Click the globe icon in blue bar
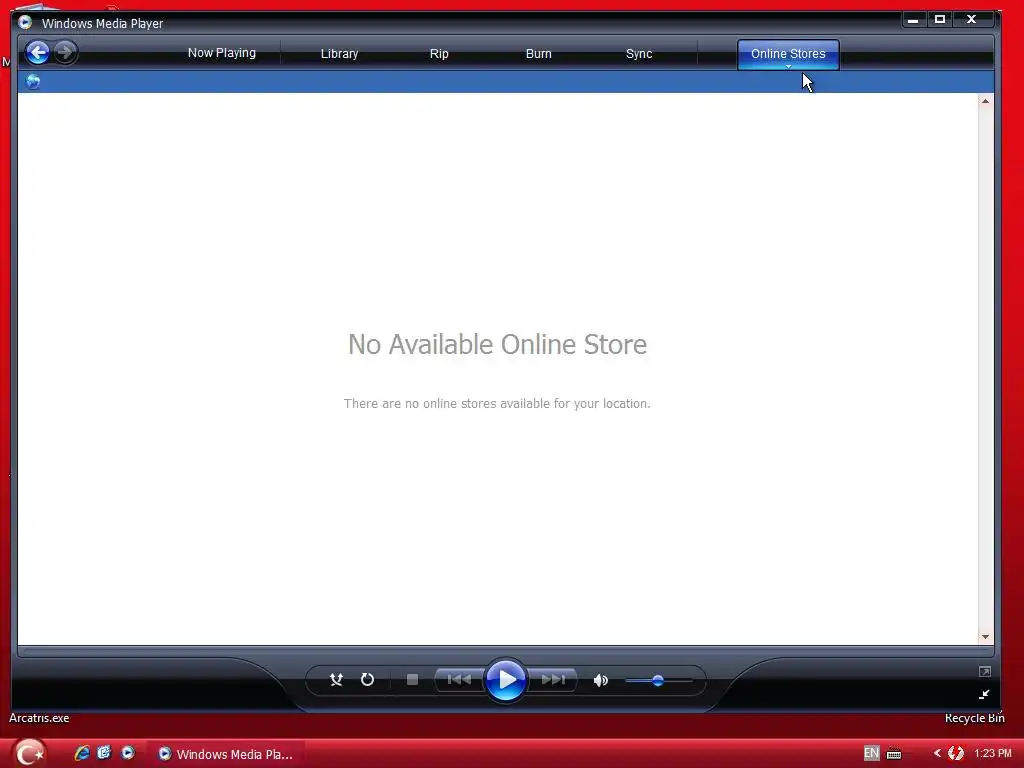The image size is (1024, 768). coord(33,81)
